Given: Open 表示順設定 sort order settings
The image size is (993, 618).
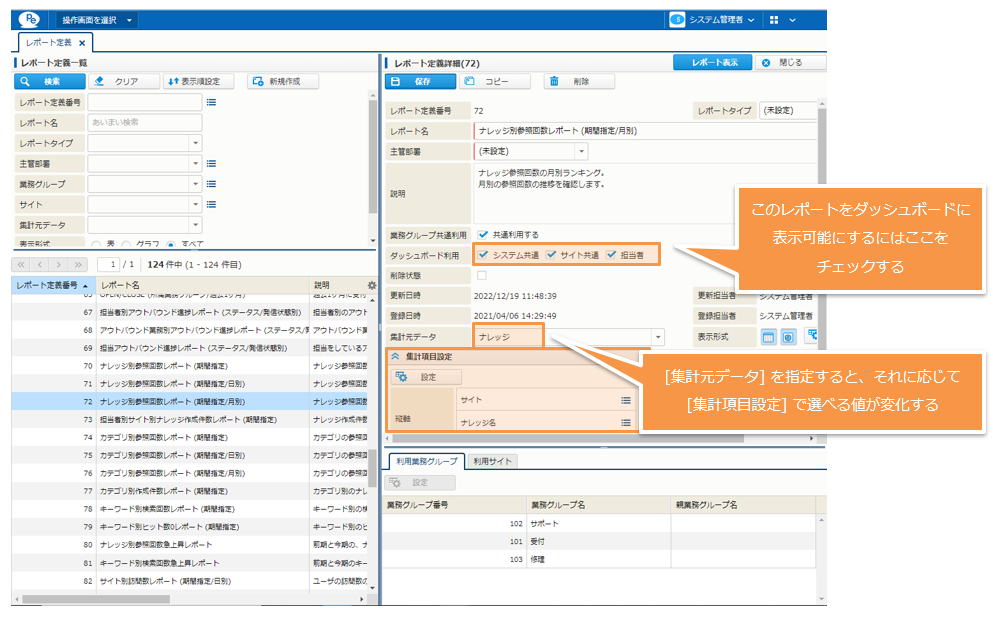Looking at the screenshot, I should pyautogui.click(x=200, y=82).
